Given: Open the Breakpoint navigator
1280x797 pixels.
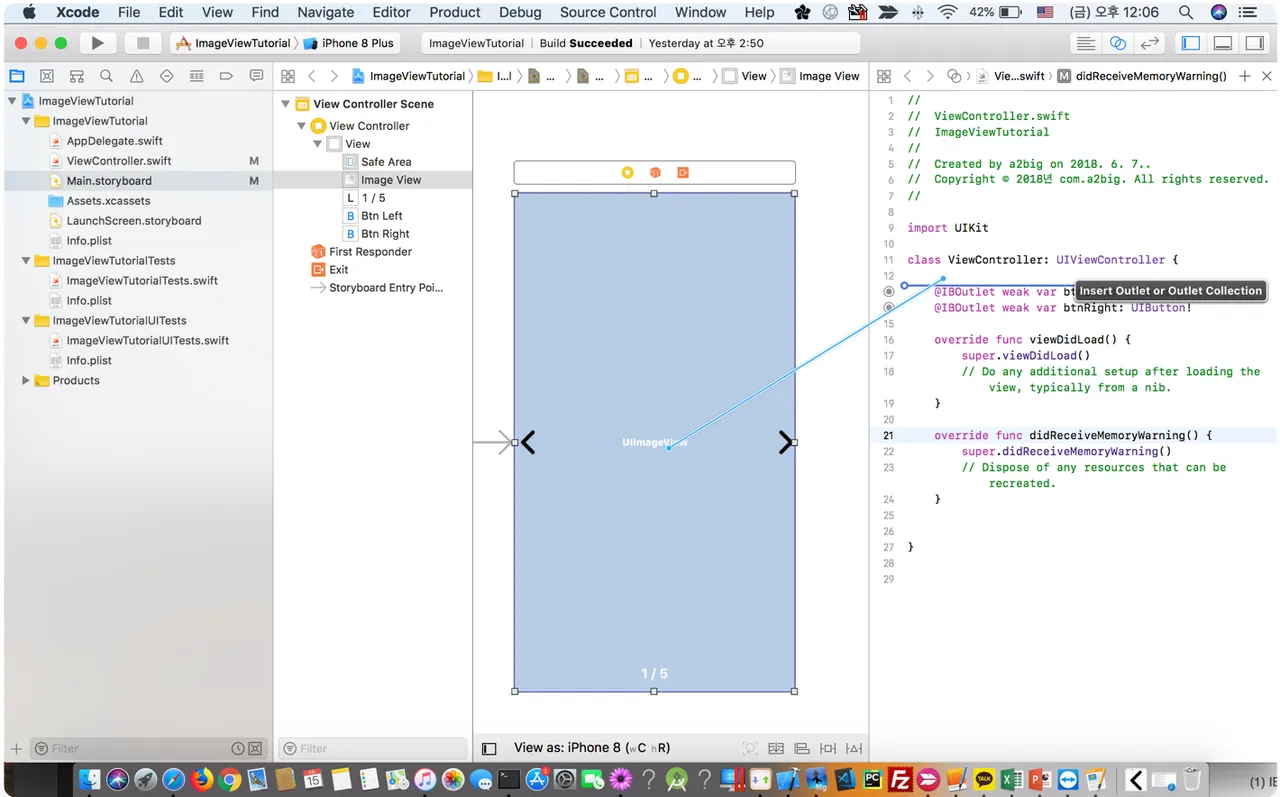Looking at the screenshot, I should [227, 76].
